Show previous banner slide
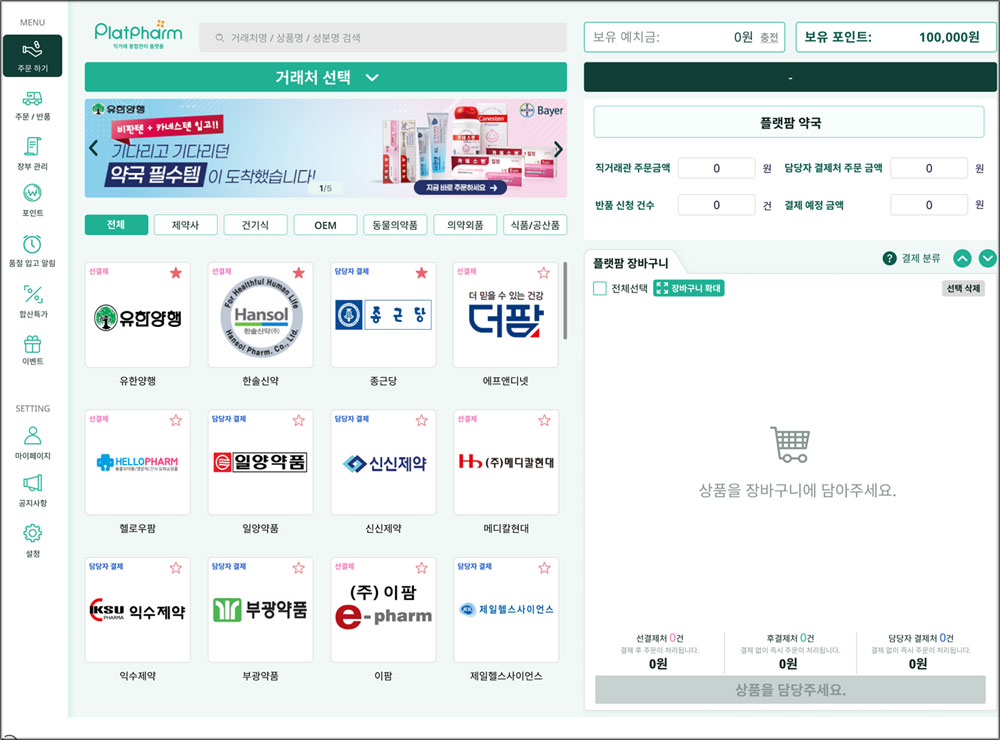Viewport: 1000px width, 740px height. point(94,149)
